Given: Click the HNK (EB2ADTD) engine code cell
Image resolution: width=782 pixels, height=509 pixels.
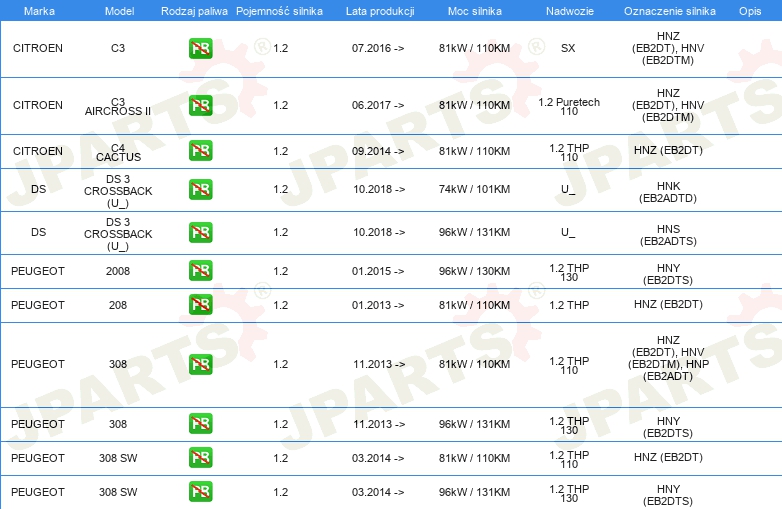Looking at the screenshot, I should (669, 189).
